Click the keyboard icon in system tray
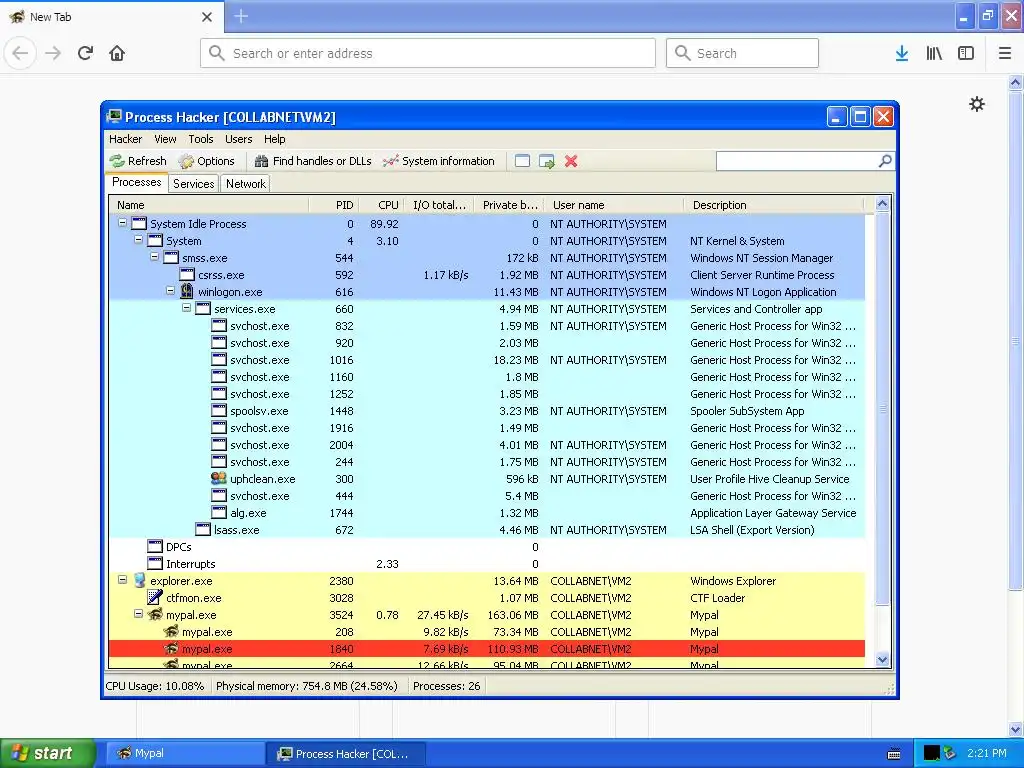Image resolution: width=1024 pixels, height=768 pixels. point(894,754)
